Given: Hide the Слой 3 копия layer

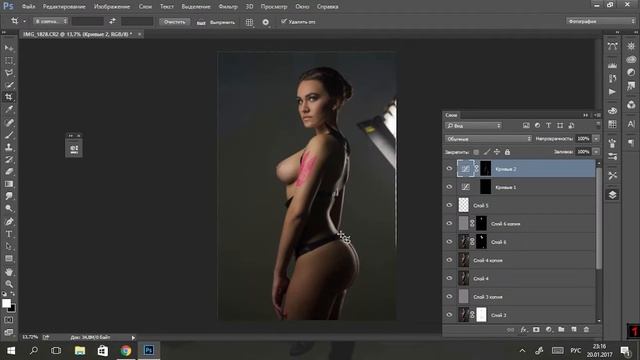Looking at the screenshot, I should coord(449,297).
